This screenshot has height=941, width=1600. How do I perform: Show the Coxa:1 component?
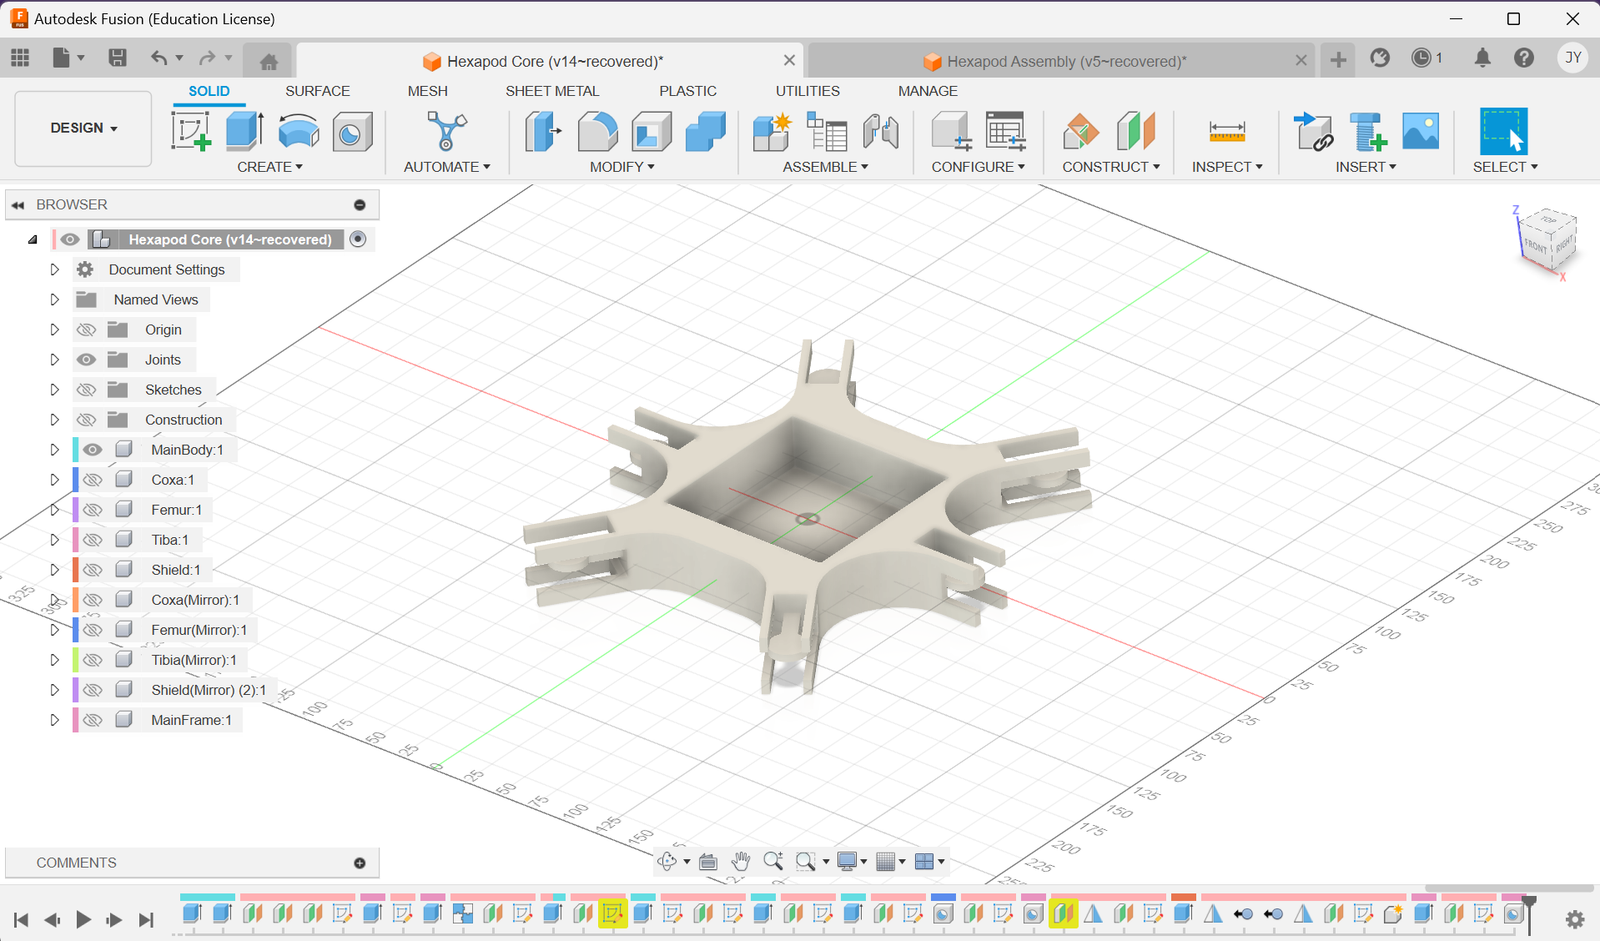(91, 479)
